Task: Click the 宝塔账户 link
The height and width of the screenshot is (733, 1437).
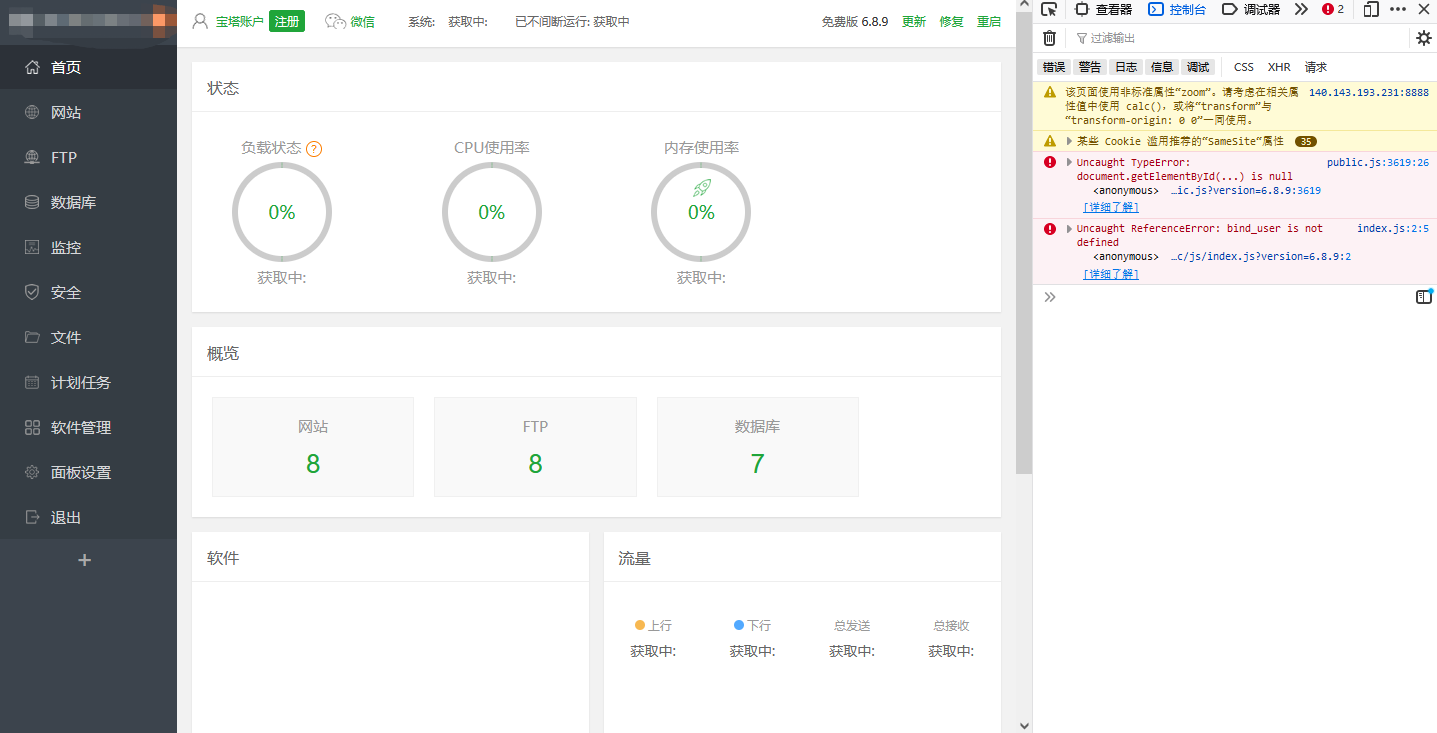Action: [x=240, y=22]
